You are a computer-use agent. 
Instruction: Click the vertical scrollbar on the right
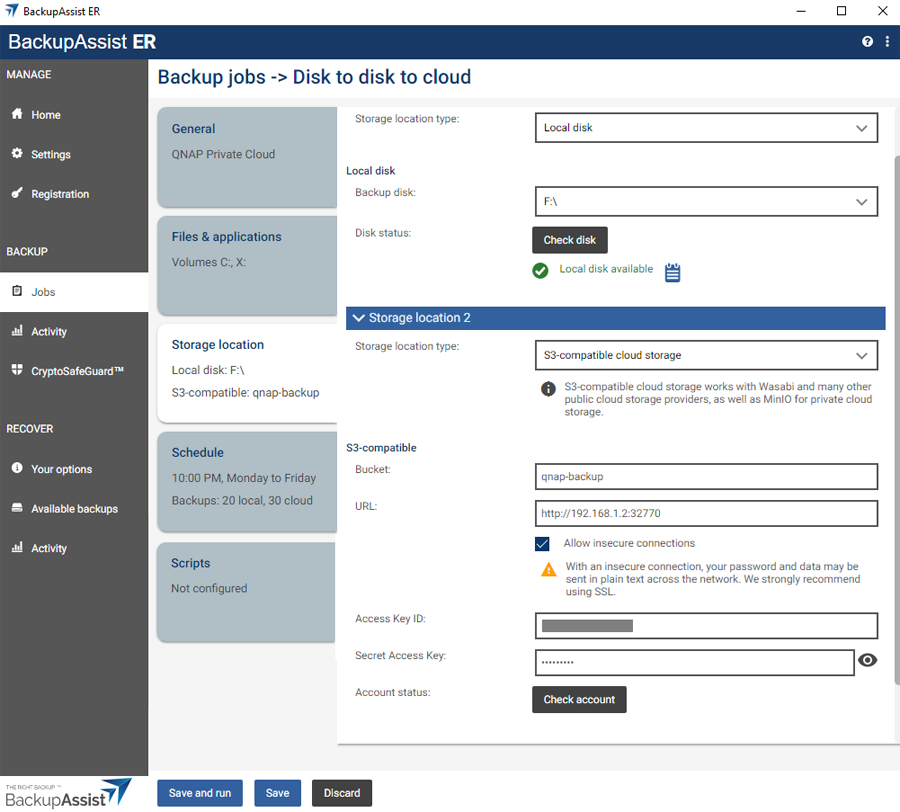coord(897,419)
